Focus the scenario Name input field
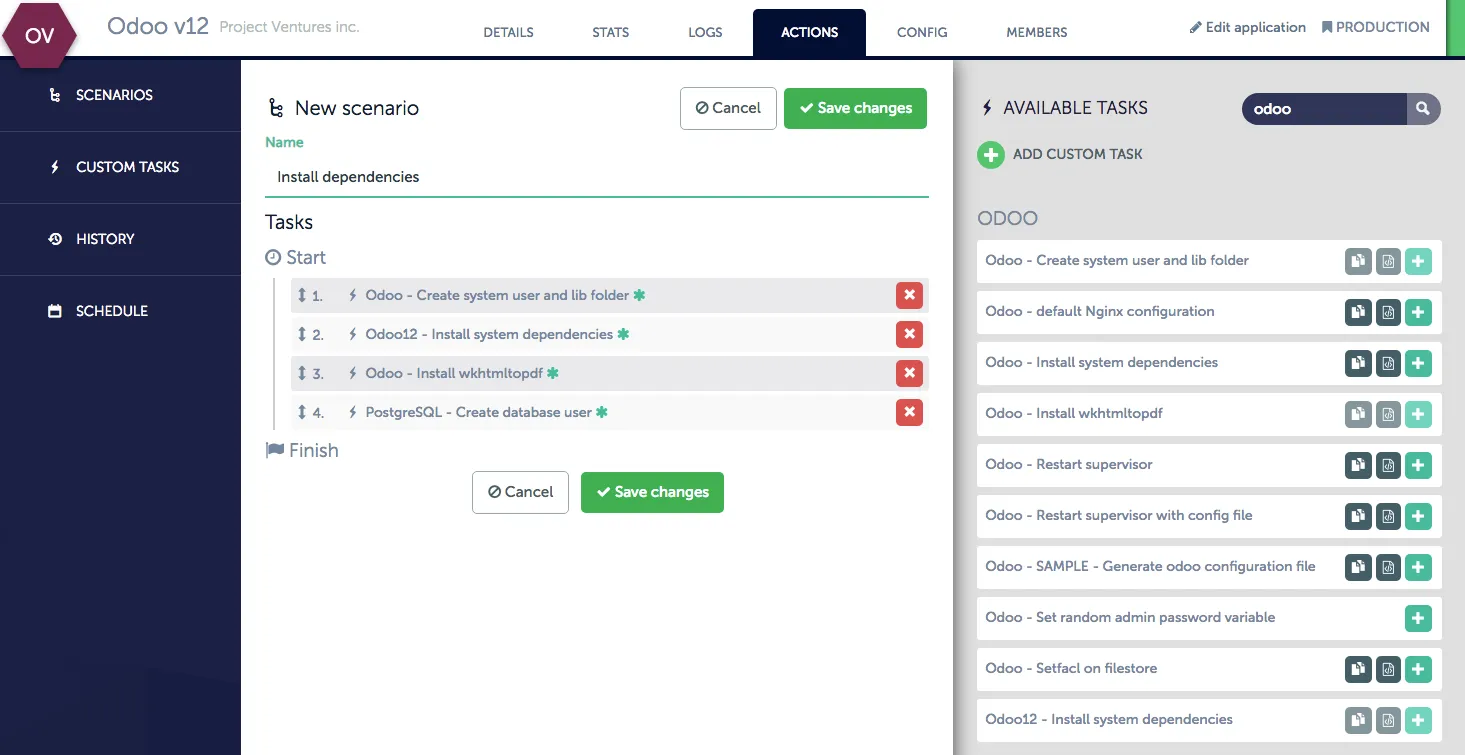Screen dimensions: 1465x755 (x=596, y=177)
